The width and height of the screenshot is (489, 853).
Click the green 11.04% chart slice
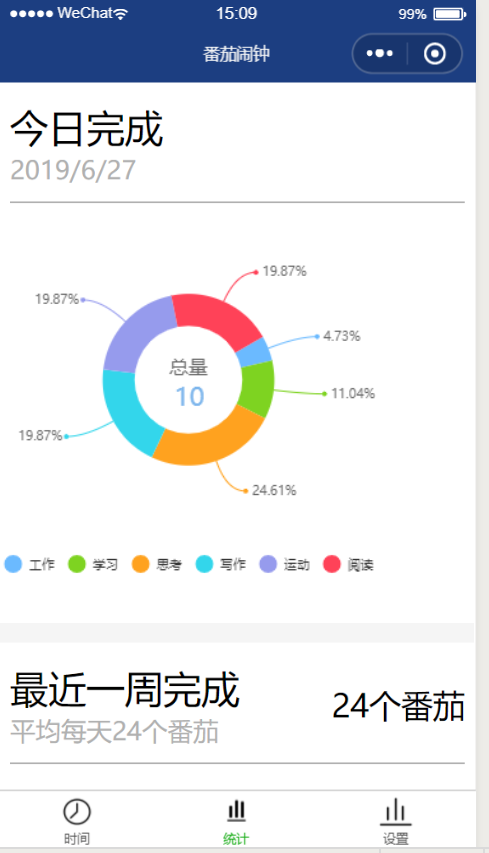point(257,387)
